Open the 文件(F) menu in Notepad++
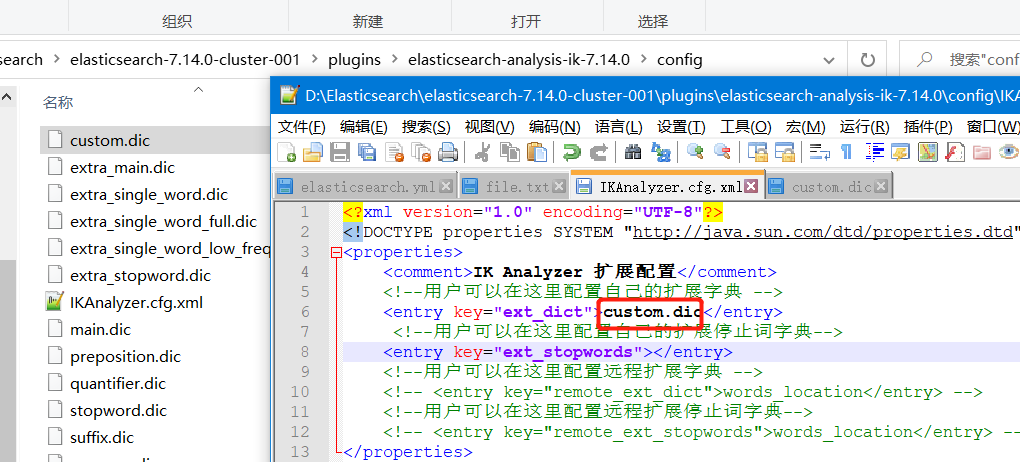This screenshot has width=1020, height=462. (x=302, y=127)
